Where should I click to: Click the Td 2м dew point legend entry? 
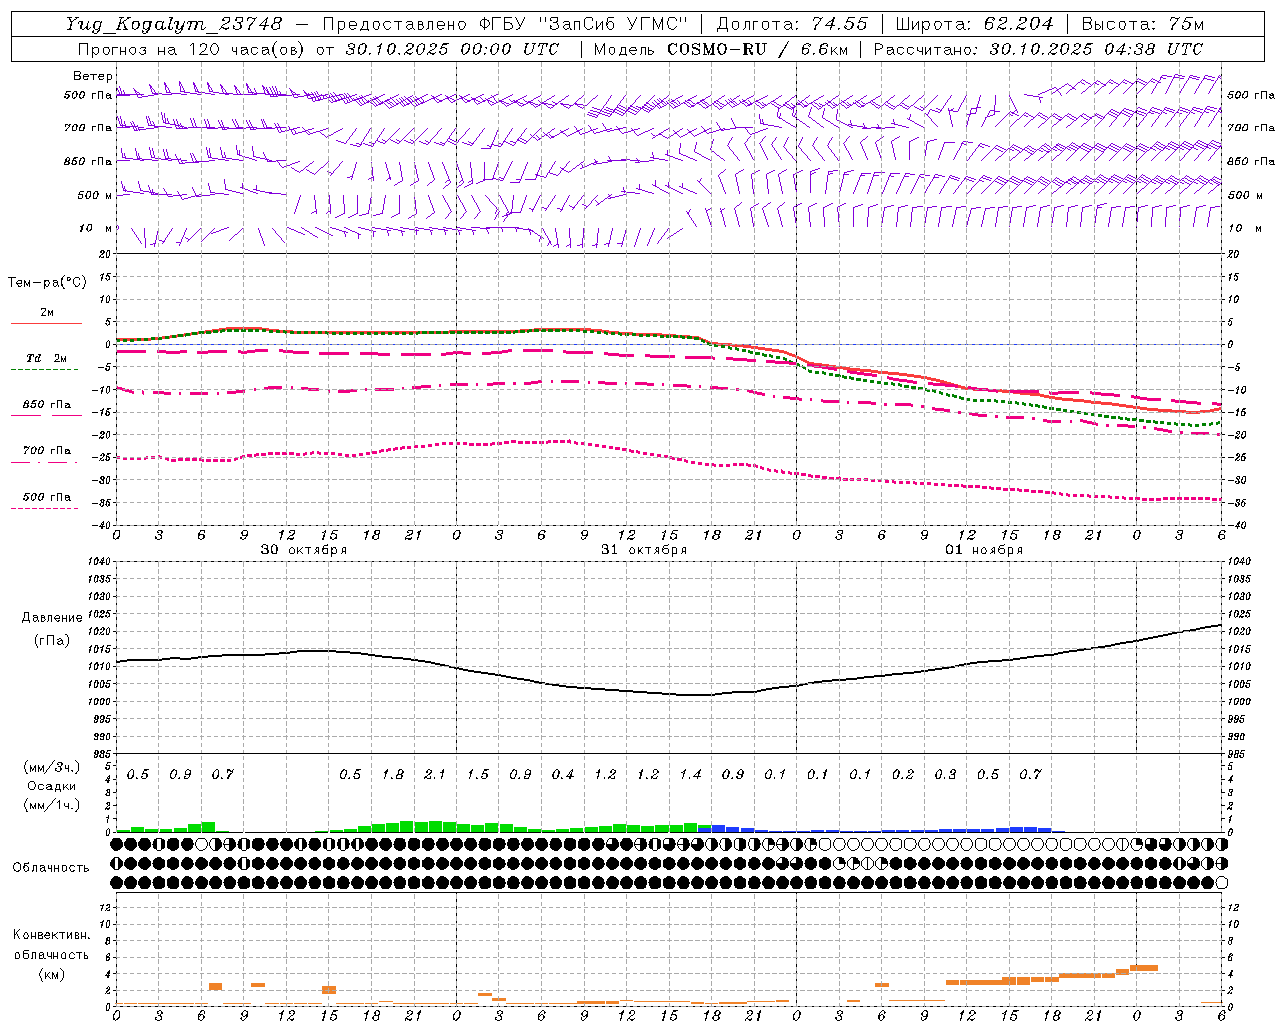tap(46, 358)
